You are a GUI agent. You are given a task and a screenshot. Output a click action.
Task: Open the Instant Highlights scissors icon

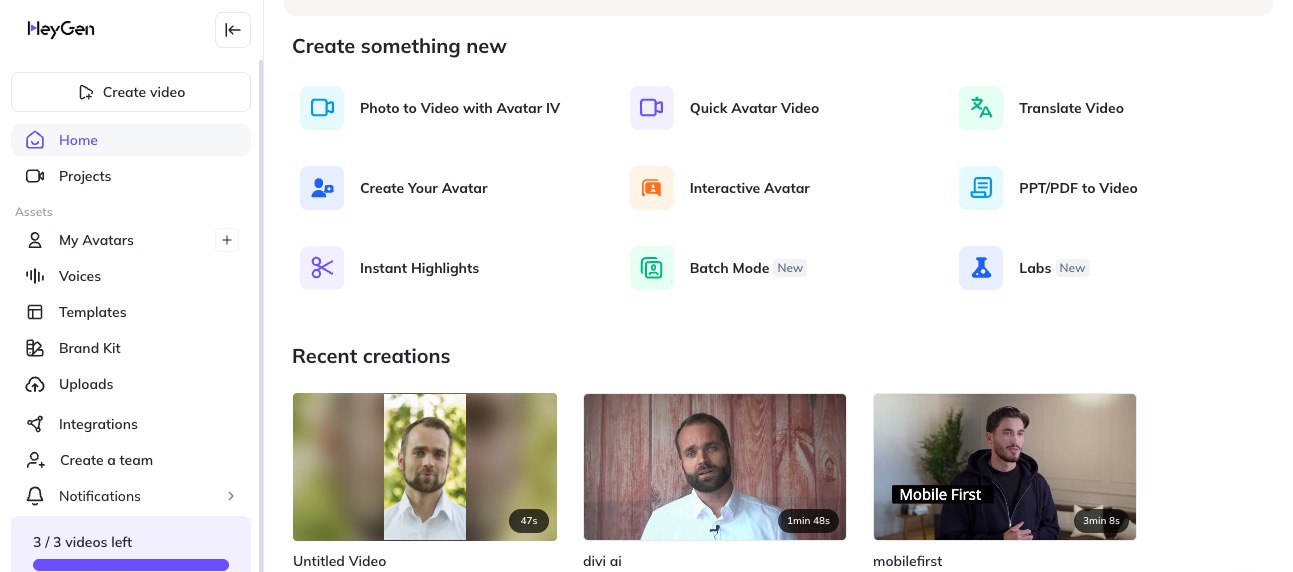(322, 268)
